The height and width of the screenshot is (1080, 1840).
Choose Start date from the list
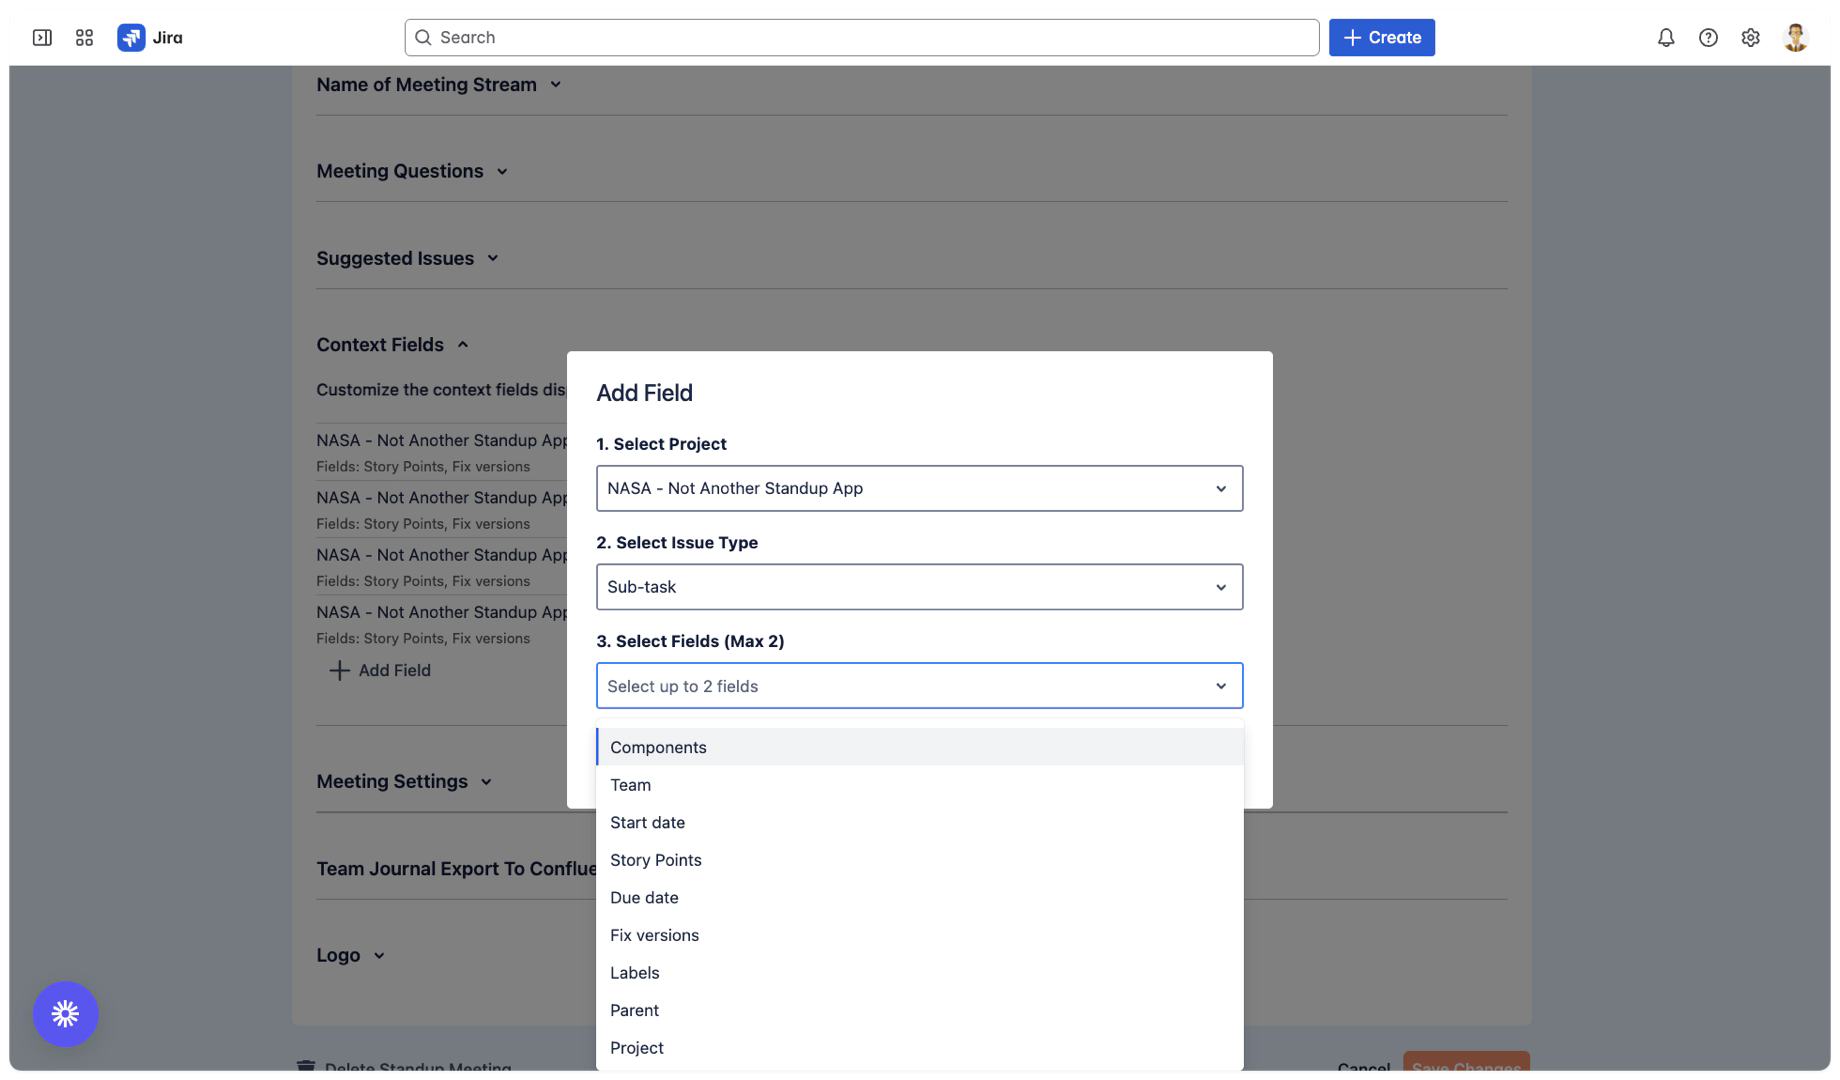919,822
